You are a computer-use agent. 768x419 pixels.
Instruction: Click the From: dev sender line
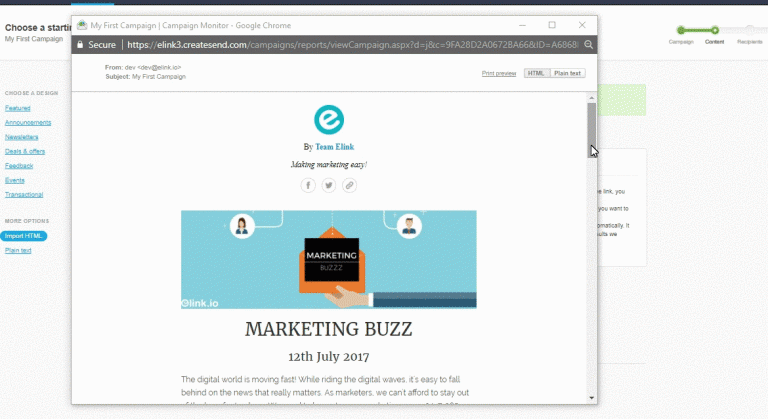pos(143,68)
